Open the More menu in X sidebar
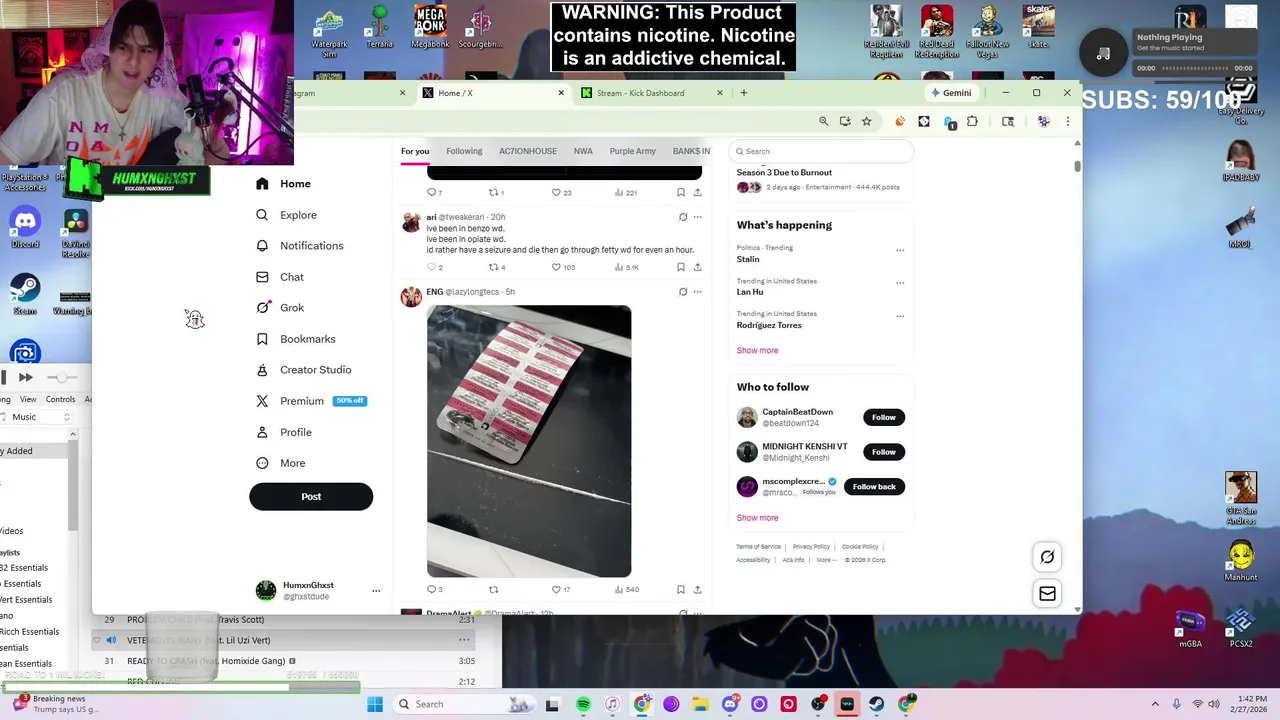The height and width of the screenshot is (720, 1280). (280, 463)
